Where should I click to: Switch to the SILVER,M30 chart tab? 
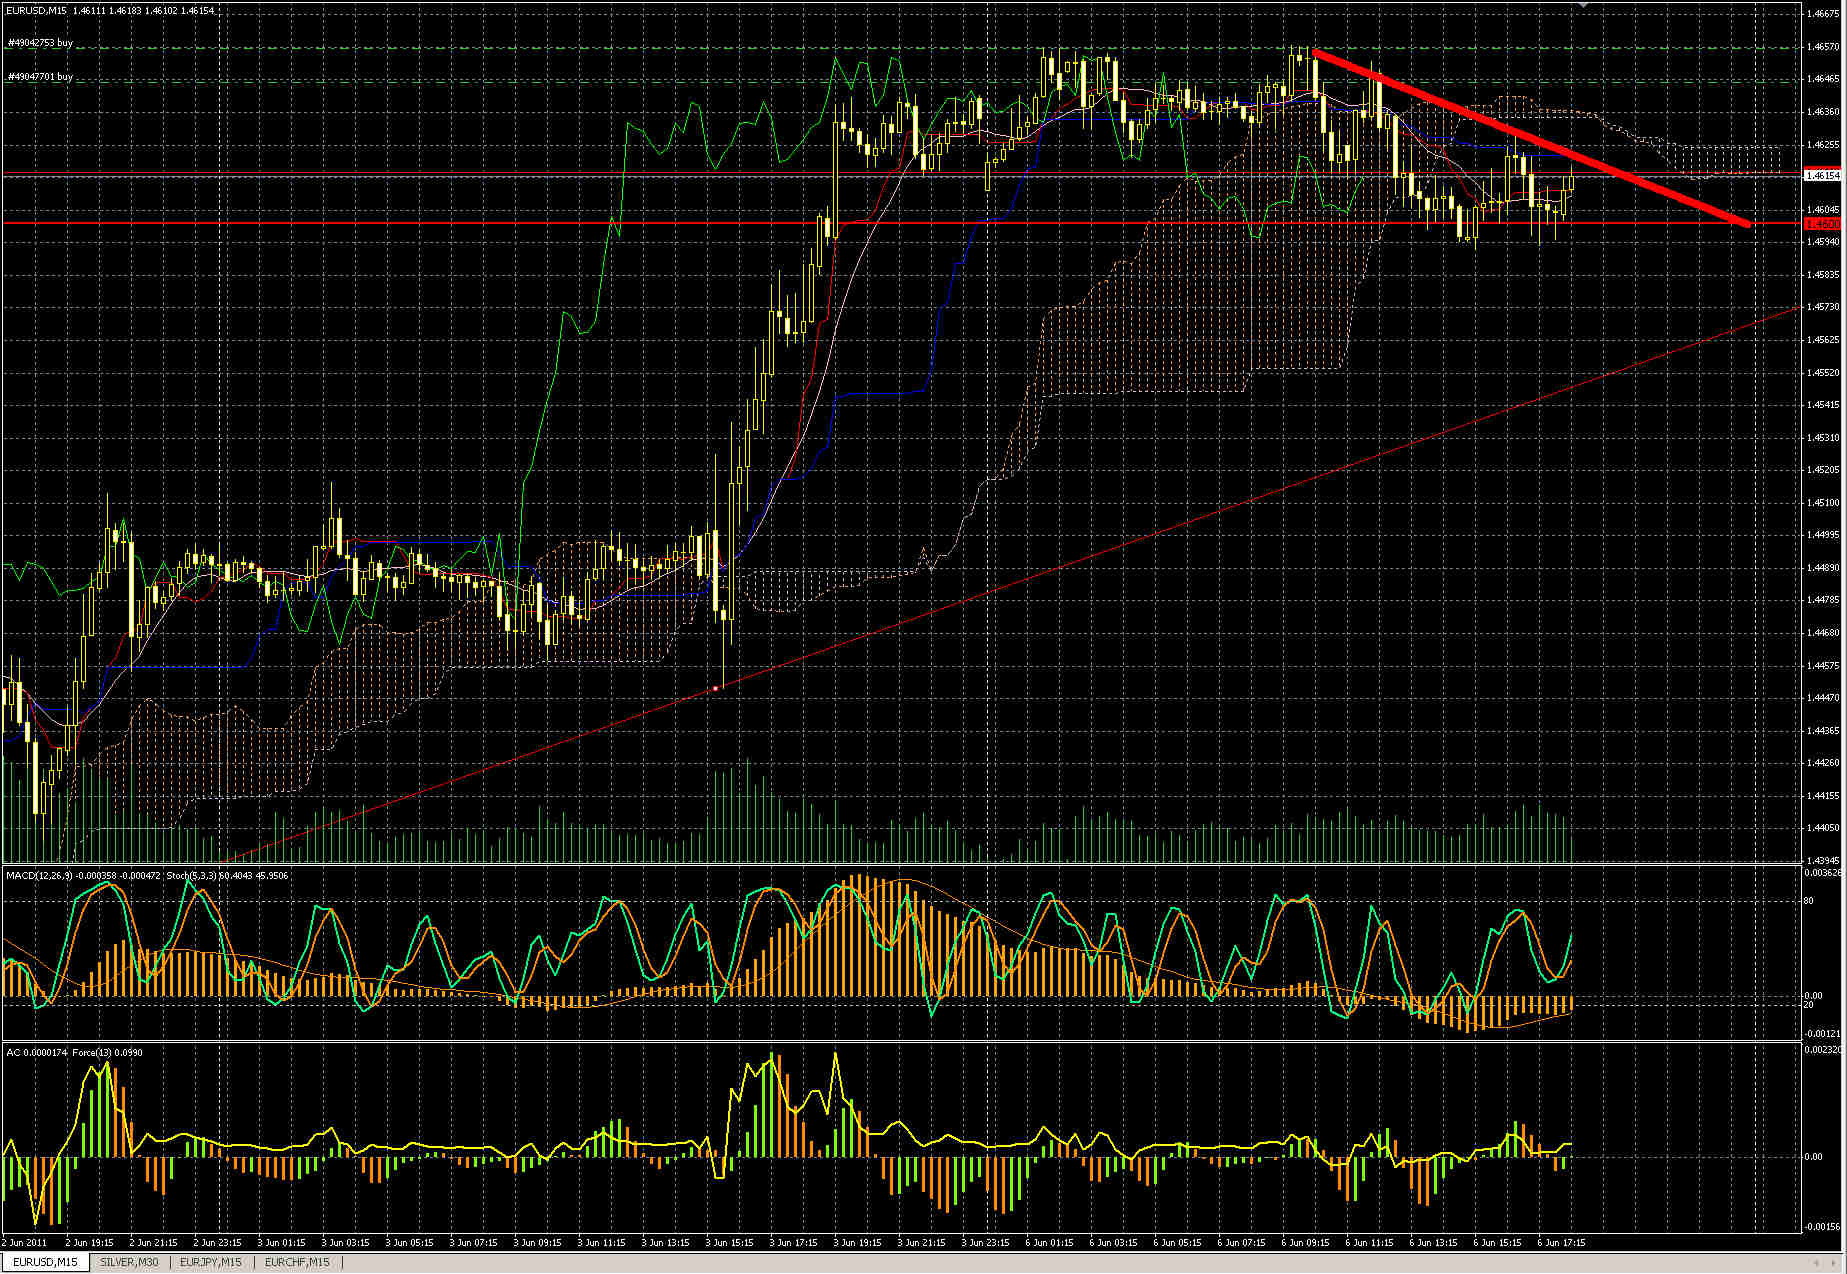click(x=129, y=1262)
